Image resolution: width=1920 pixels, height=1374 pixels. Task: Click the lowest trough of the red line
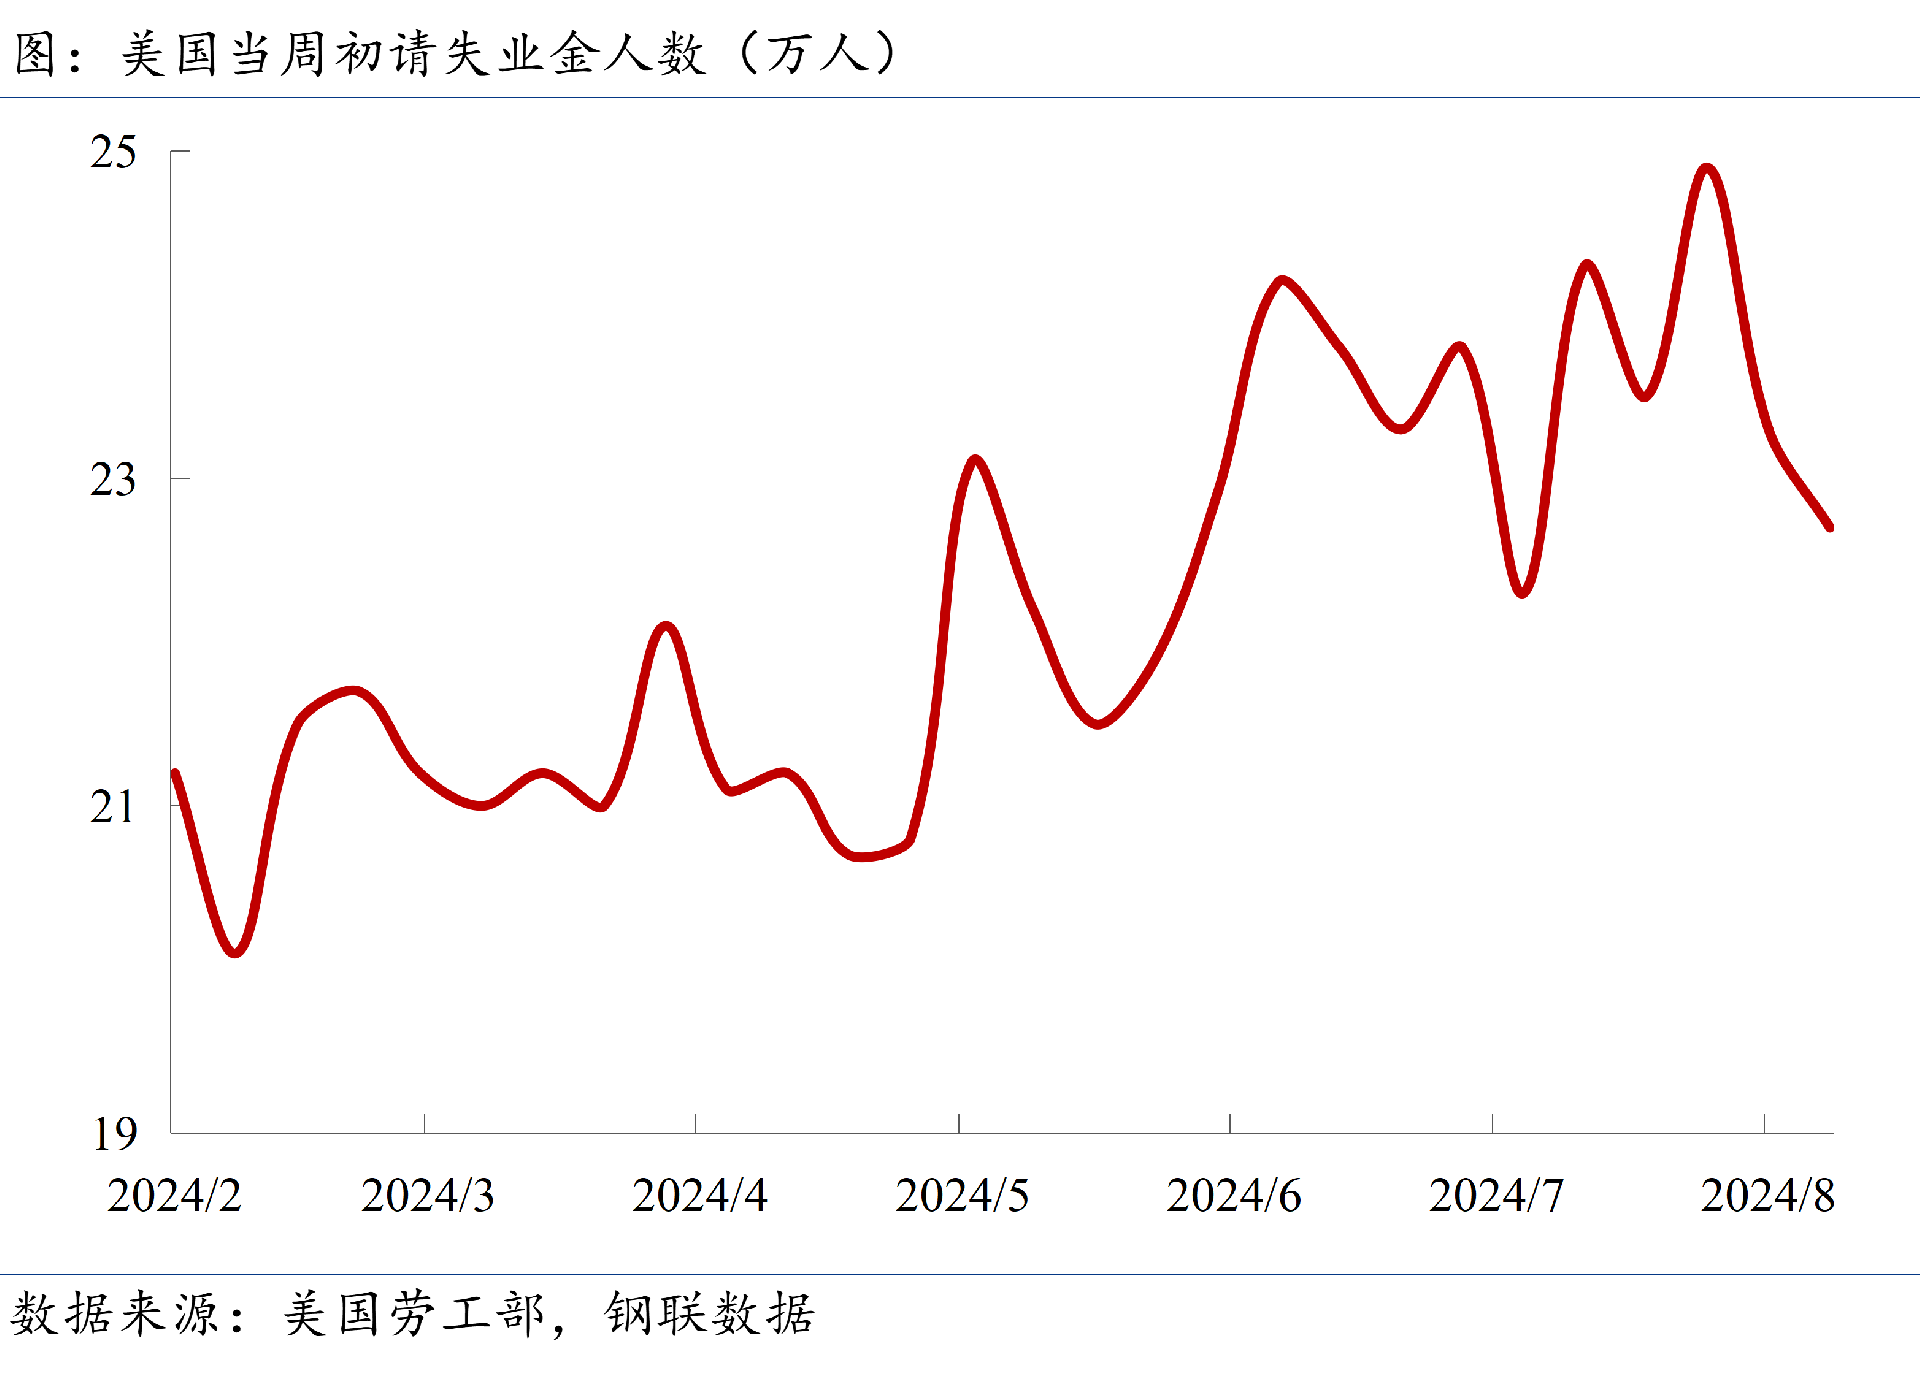tap(235, 951)
